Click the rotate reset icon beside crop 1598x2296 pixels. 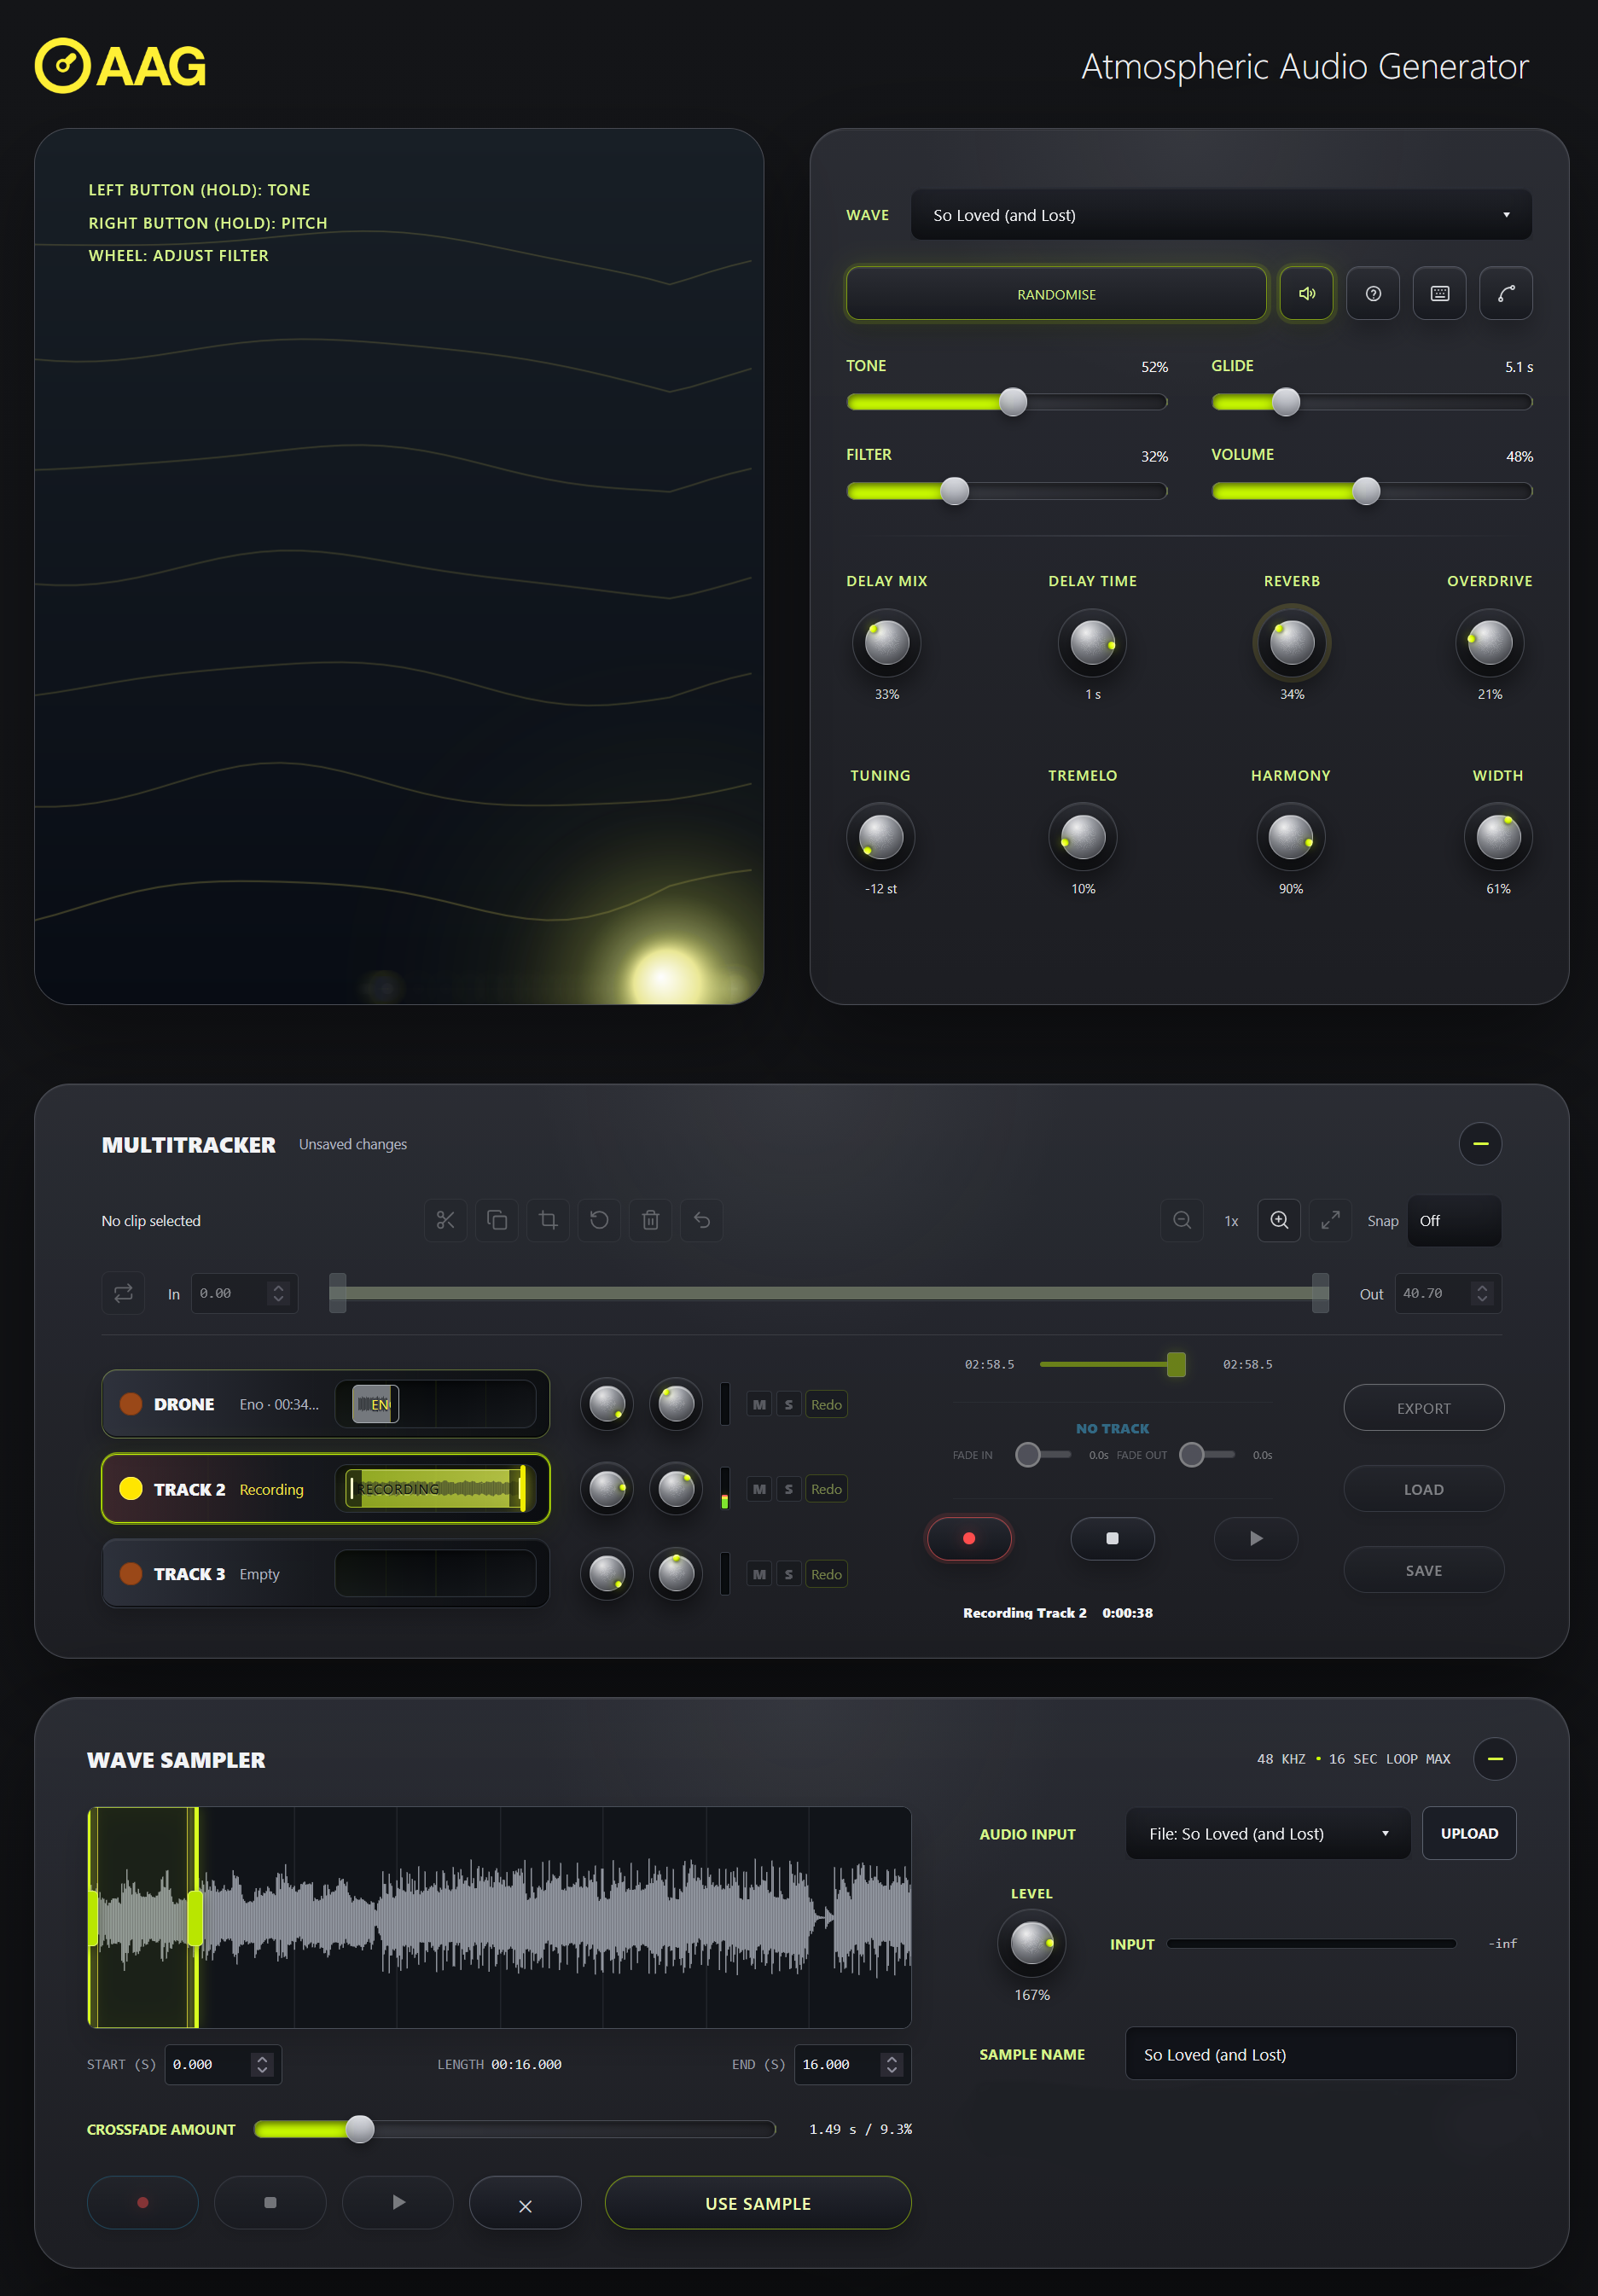(x=599, y=1220)
